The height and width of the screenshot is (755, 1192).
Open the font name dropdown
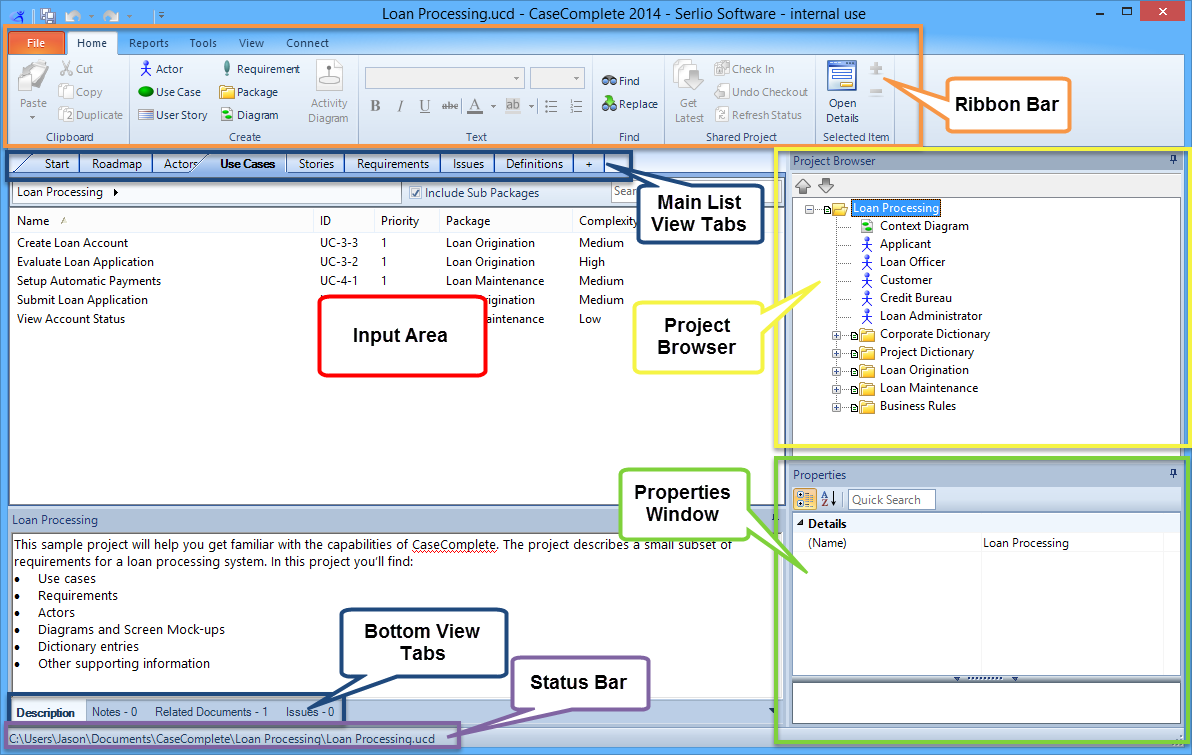pyautogui.click(x=516, y=78)
